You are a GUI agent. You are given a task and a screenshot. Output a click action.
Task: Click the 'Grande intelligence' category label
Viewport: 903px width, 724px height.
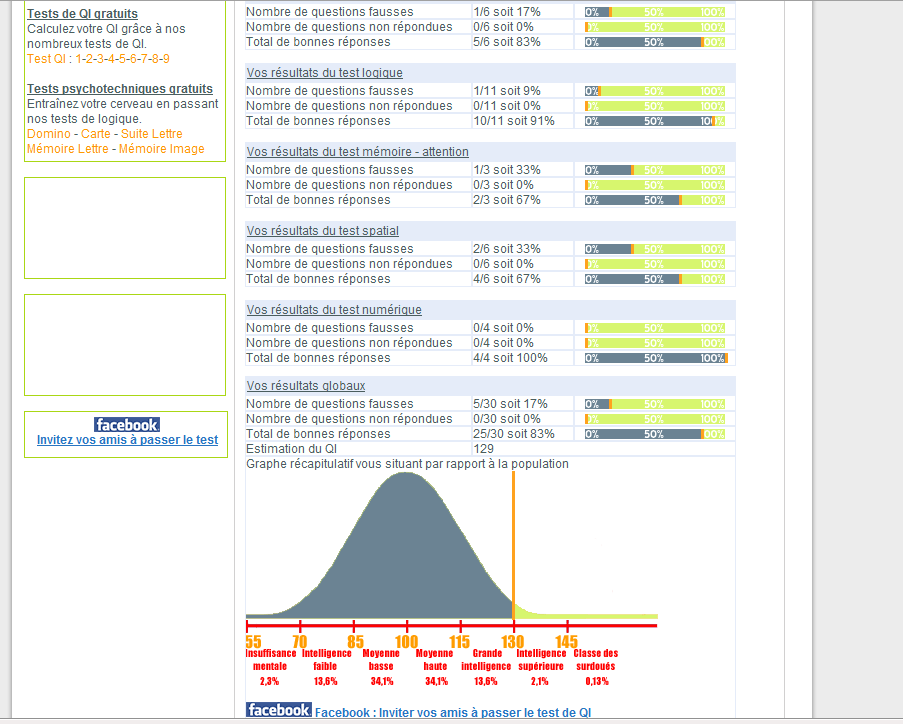pos(486,659)
